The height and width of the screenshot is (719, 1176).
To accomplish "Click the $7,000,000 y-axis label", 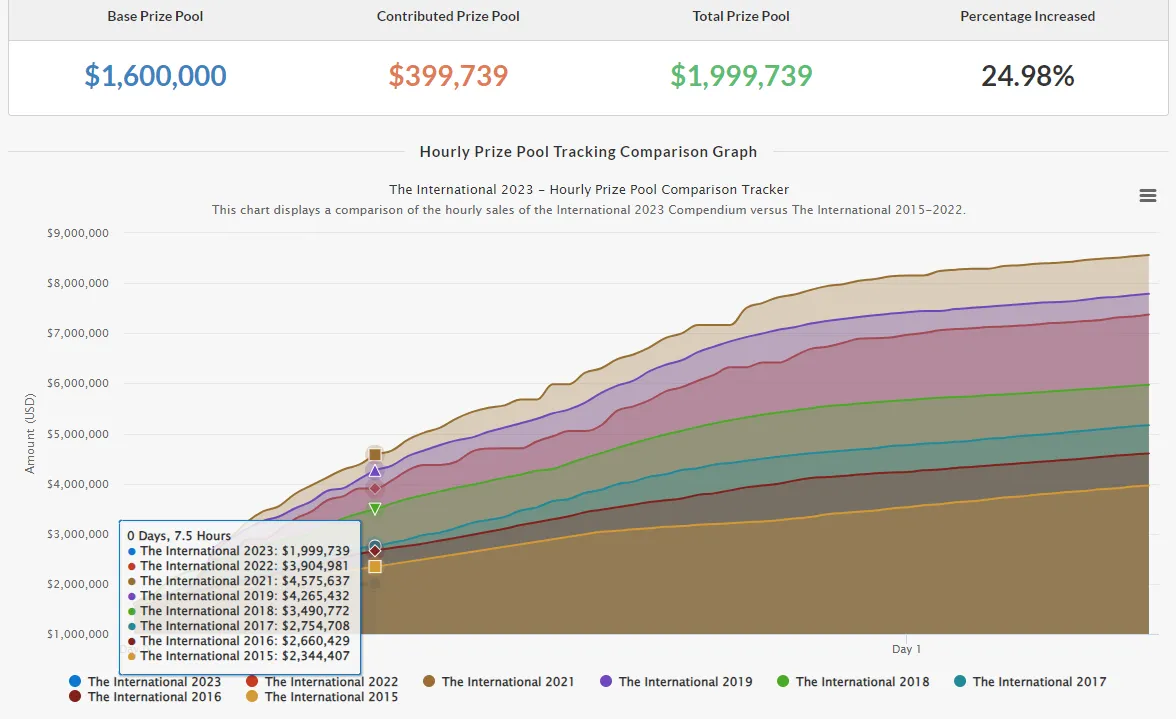I will [x=78, y=333].
